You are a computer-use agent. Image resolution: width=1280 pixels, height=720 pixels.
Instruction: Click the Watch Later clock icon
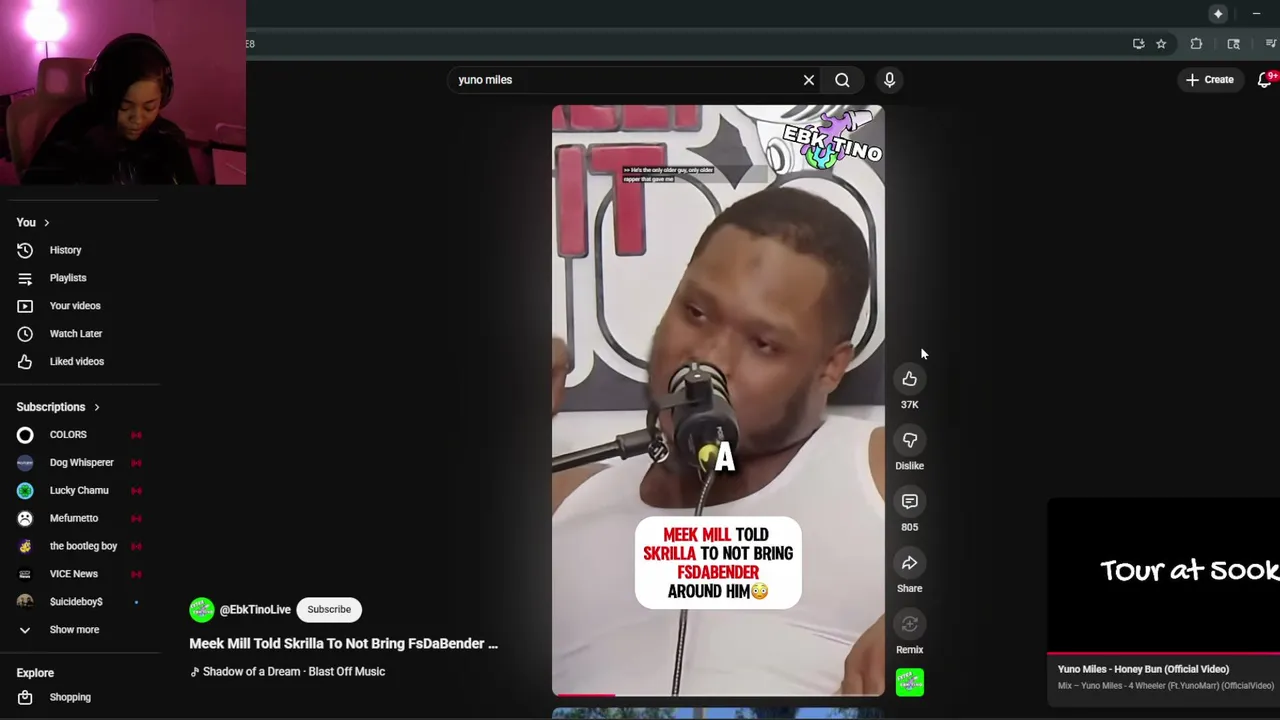tap(25, 334)
